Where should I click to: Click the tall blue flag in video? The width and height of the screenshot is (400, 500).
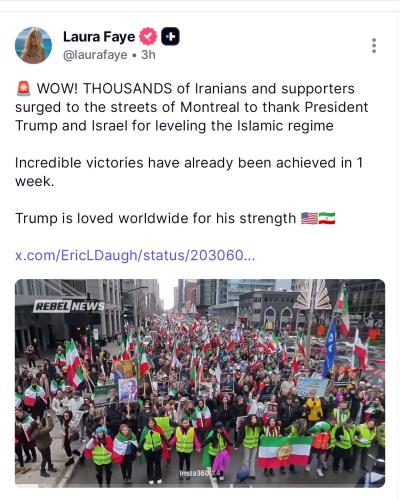pyautogui.click(x=330, y=347)
